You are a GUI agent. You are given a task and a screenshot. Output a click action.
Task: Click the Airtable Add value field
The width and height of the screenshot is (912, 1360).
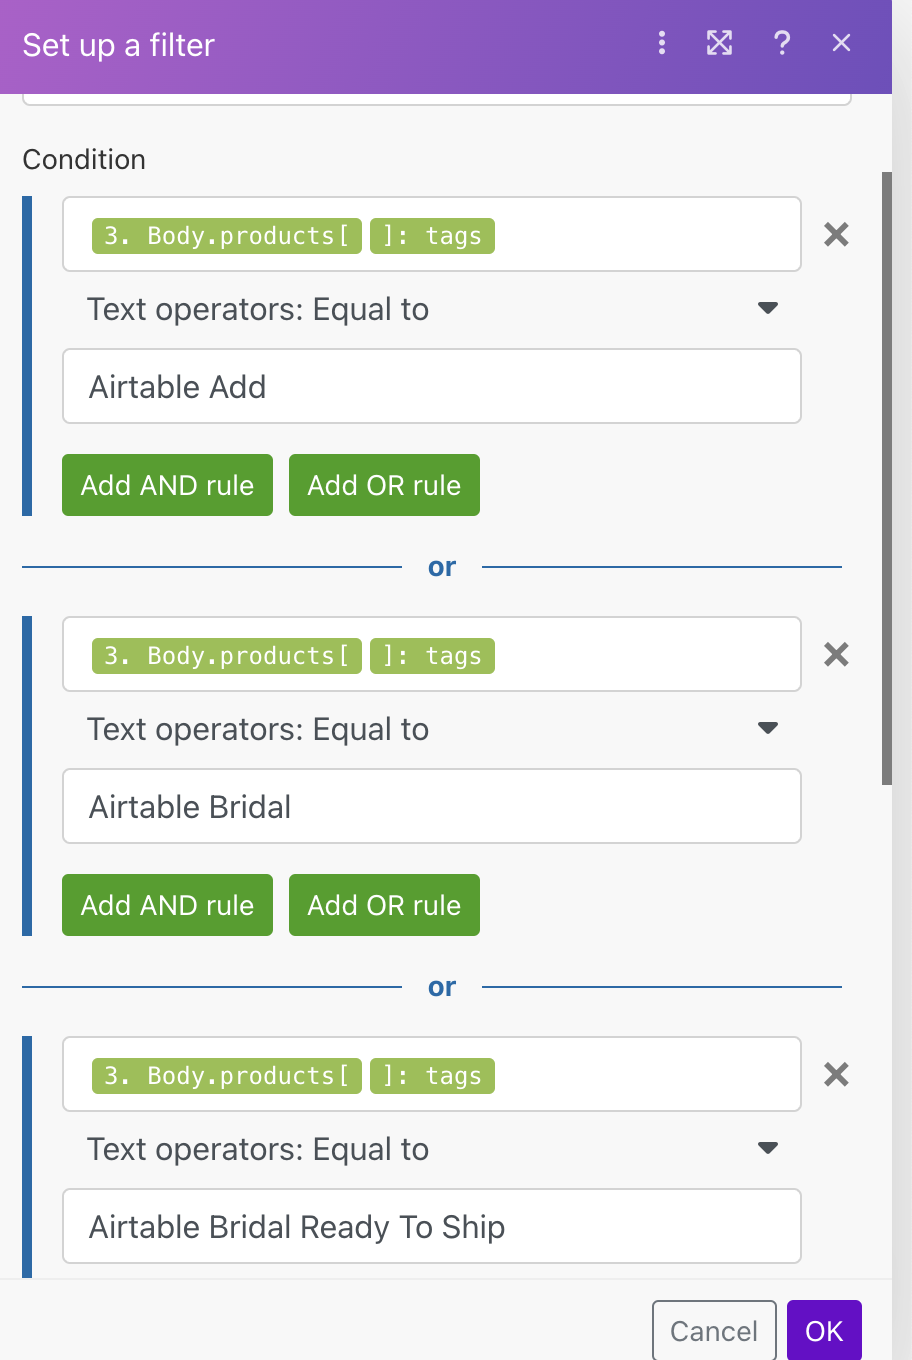click(432, 387)
